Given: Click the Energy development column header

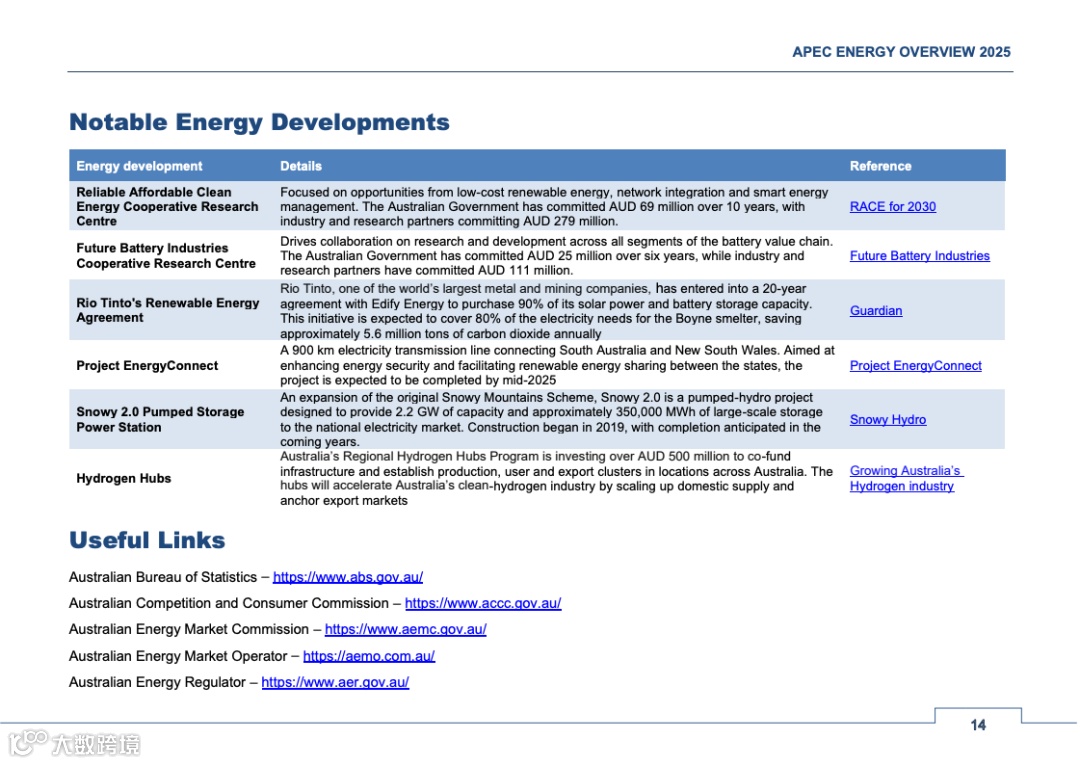Looking at the screenshot, I should 139,166.
